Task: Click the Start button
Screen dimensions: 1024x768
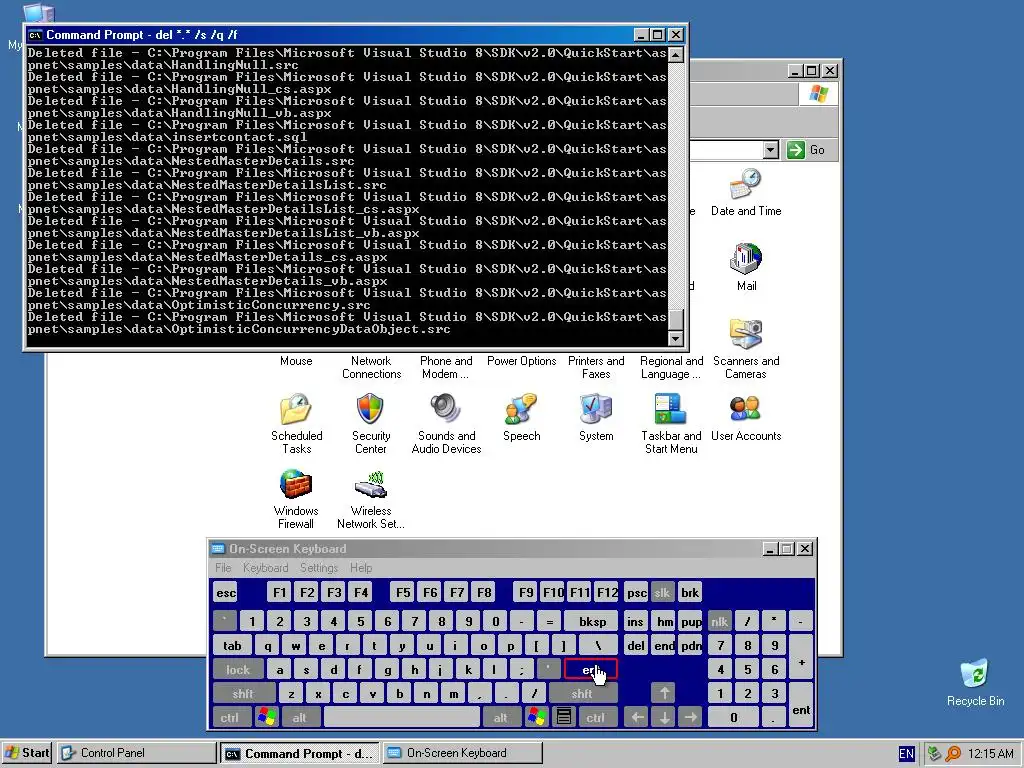Action: click(x=27, y=753)
